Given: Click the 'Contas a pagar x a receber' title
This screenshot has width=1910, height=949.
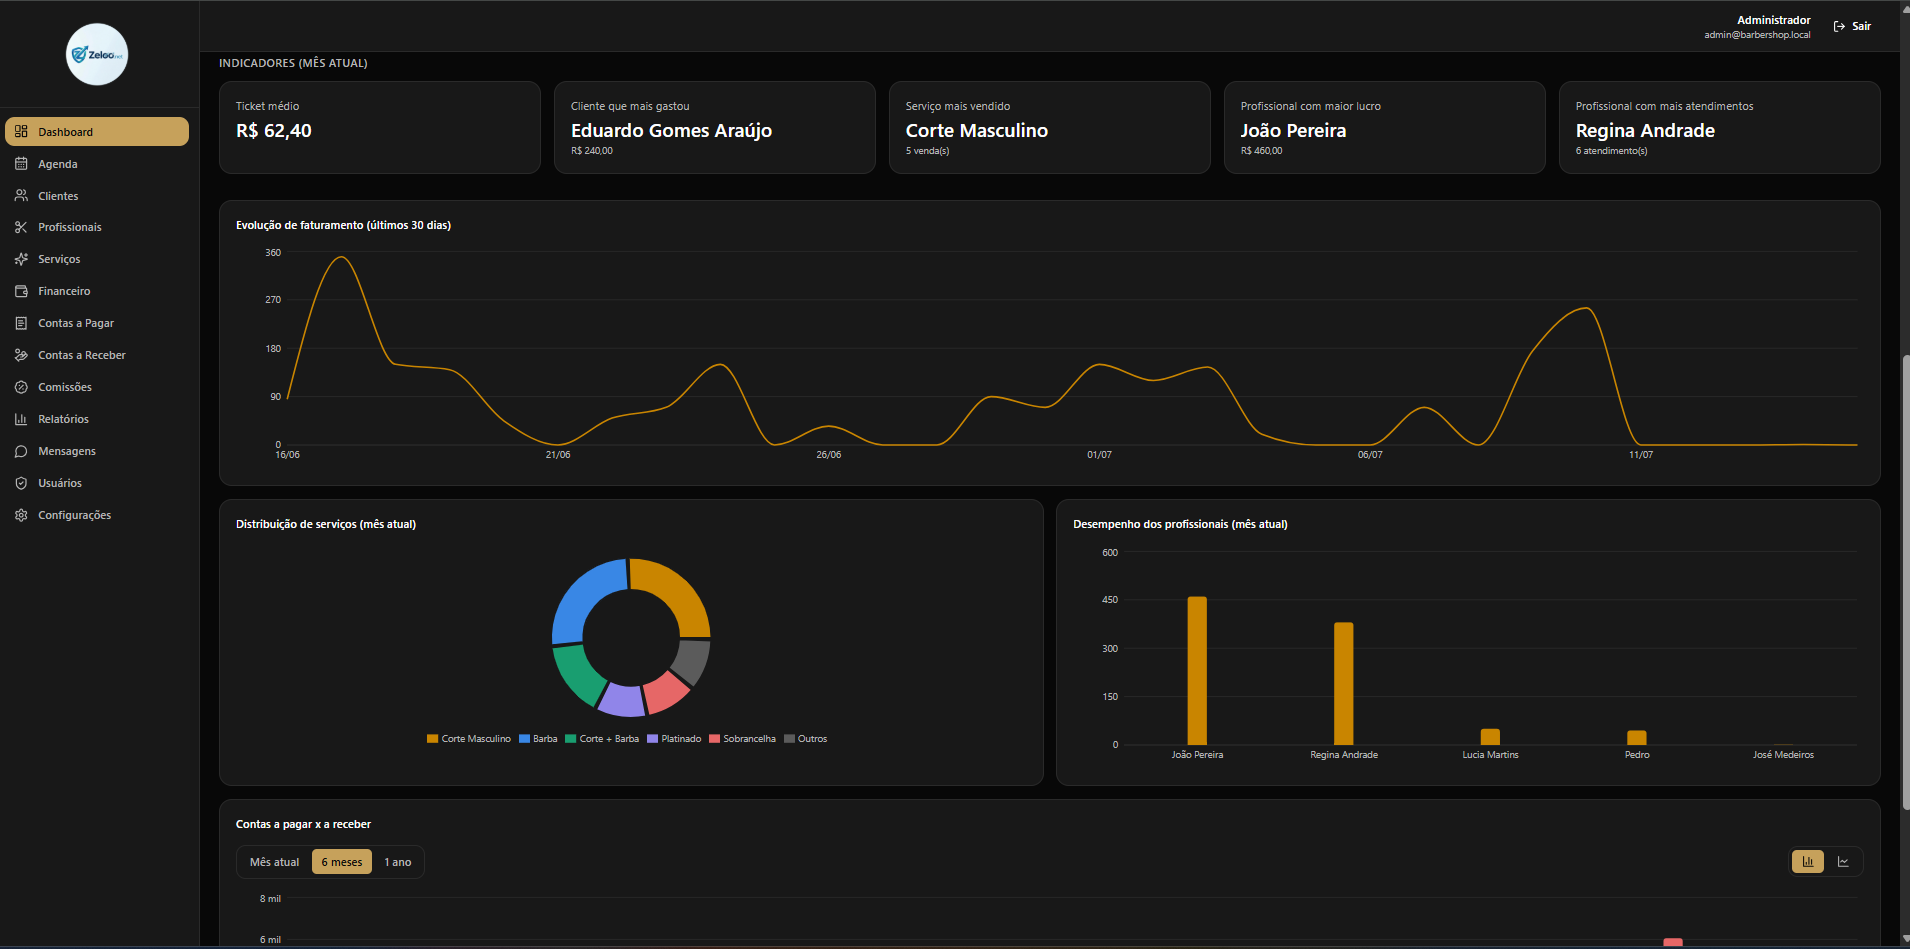Looking at the screenshot, I should point(303,824).
